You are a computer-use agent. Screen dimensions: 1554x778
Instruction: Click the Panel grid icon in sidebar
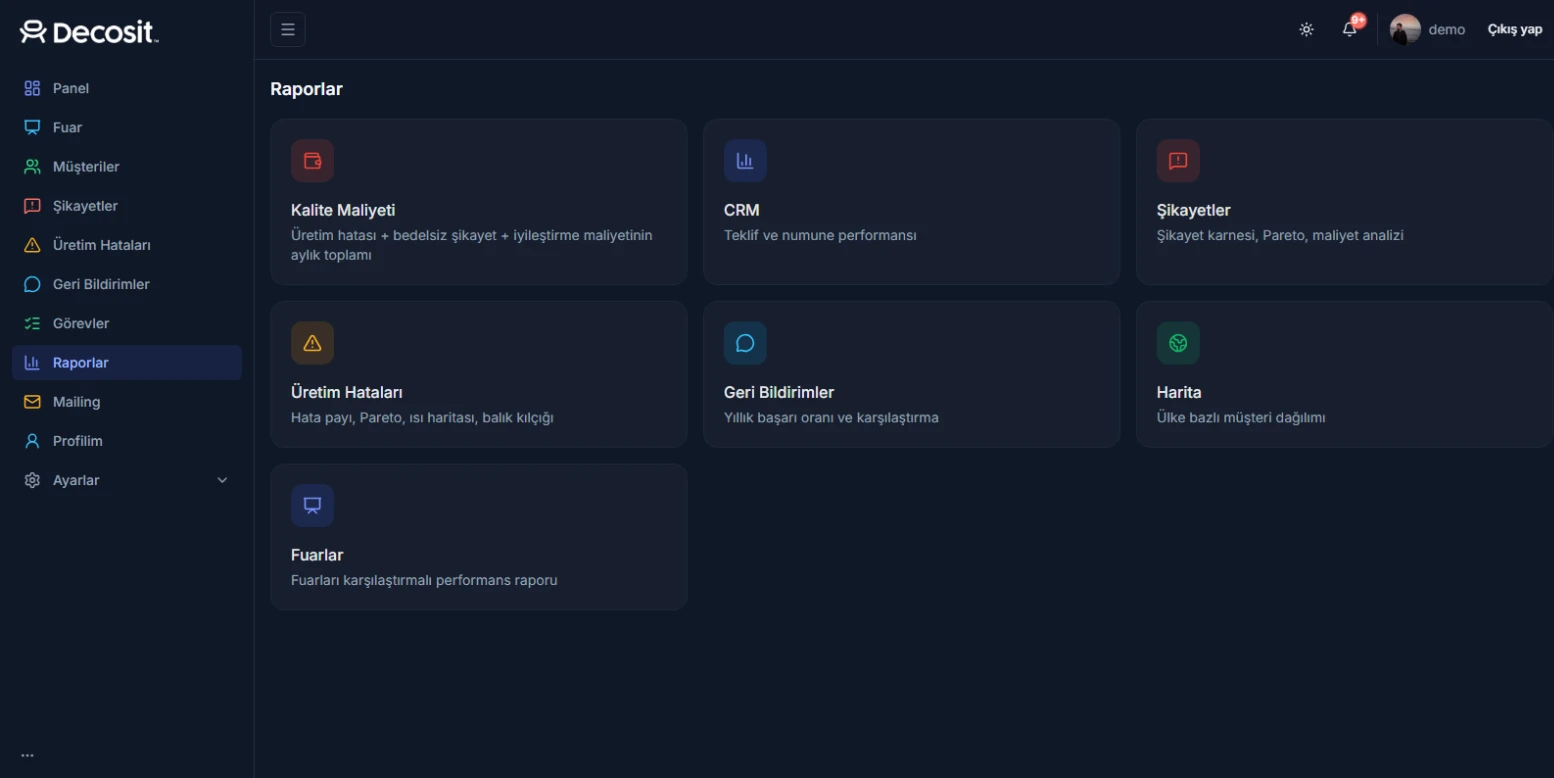coord(32,88)
